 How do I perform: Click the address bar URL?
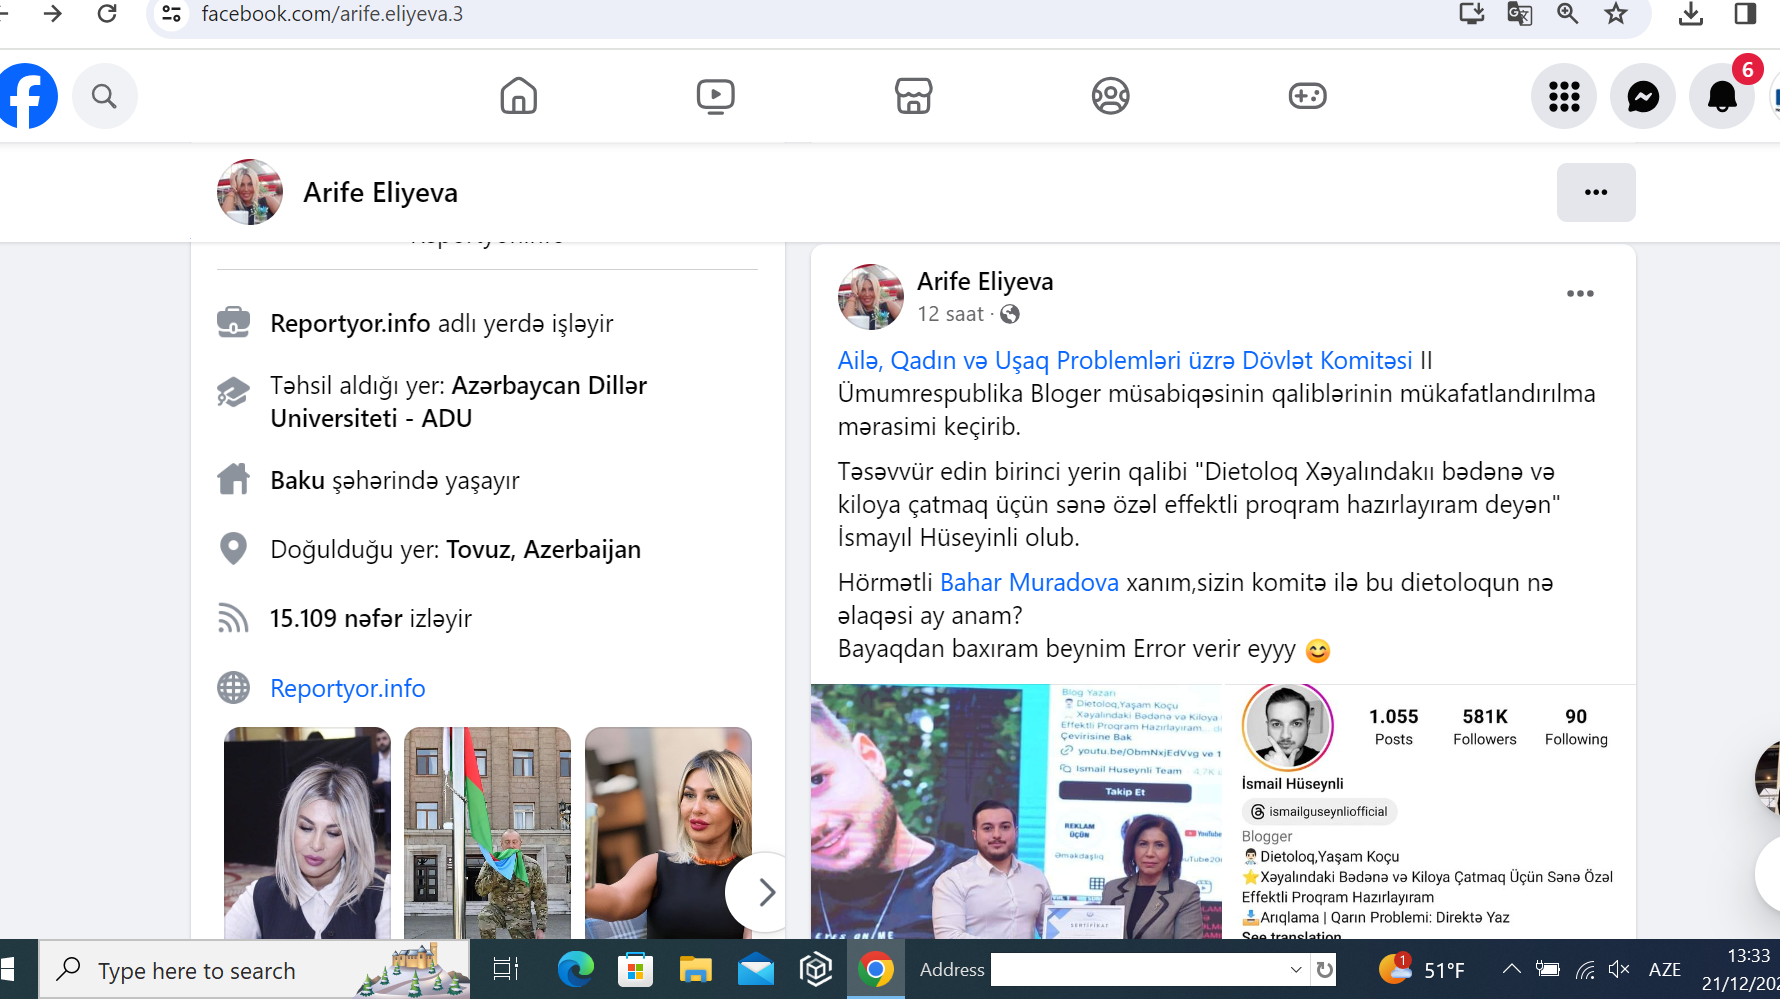[332, 14]
